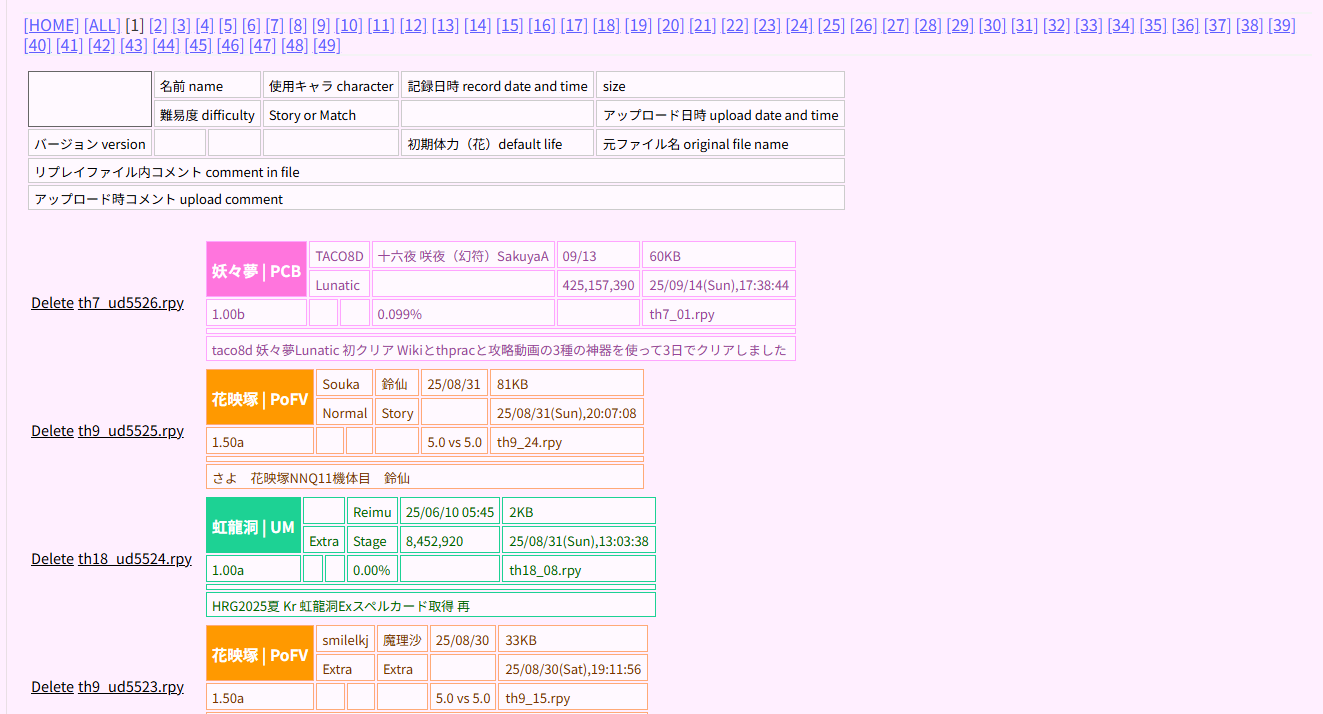Jump to page 10
Viewport: 1323px width, 714px height.
pos(348,25)
